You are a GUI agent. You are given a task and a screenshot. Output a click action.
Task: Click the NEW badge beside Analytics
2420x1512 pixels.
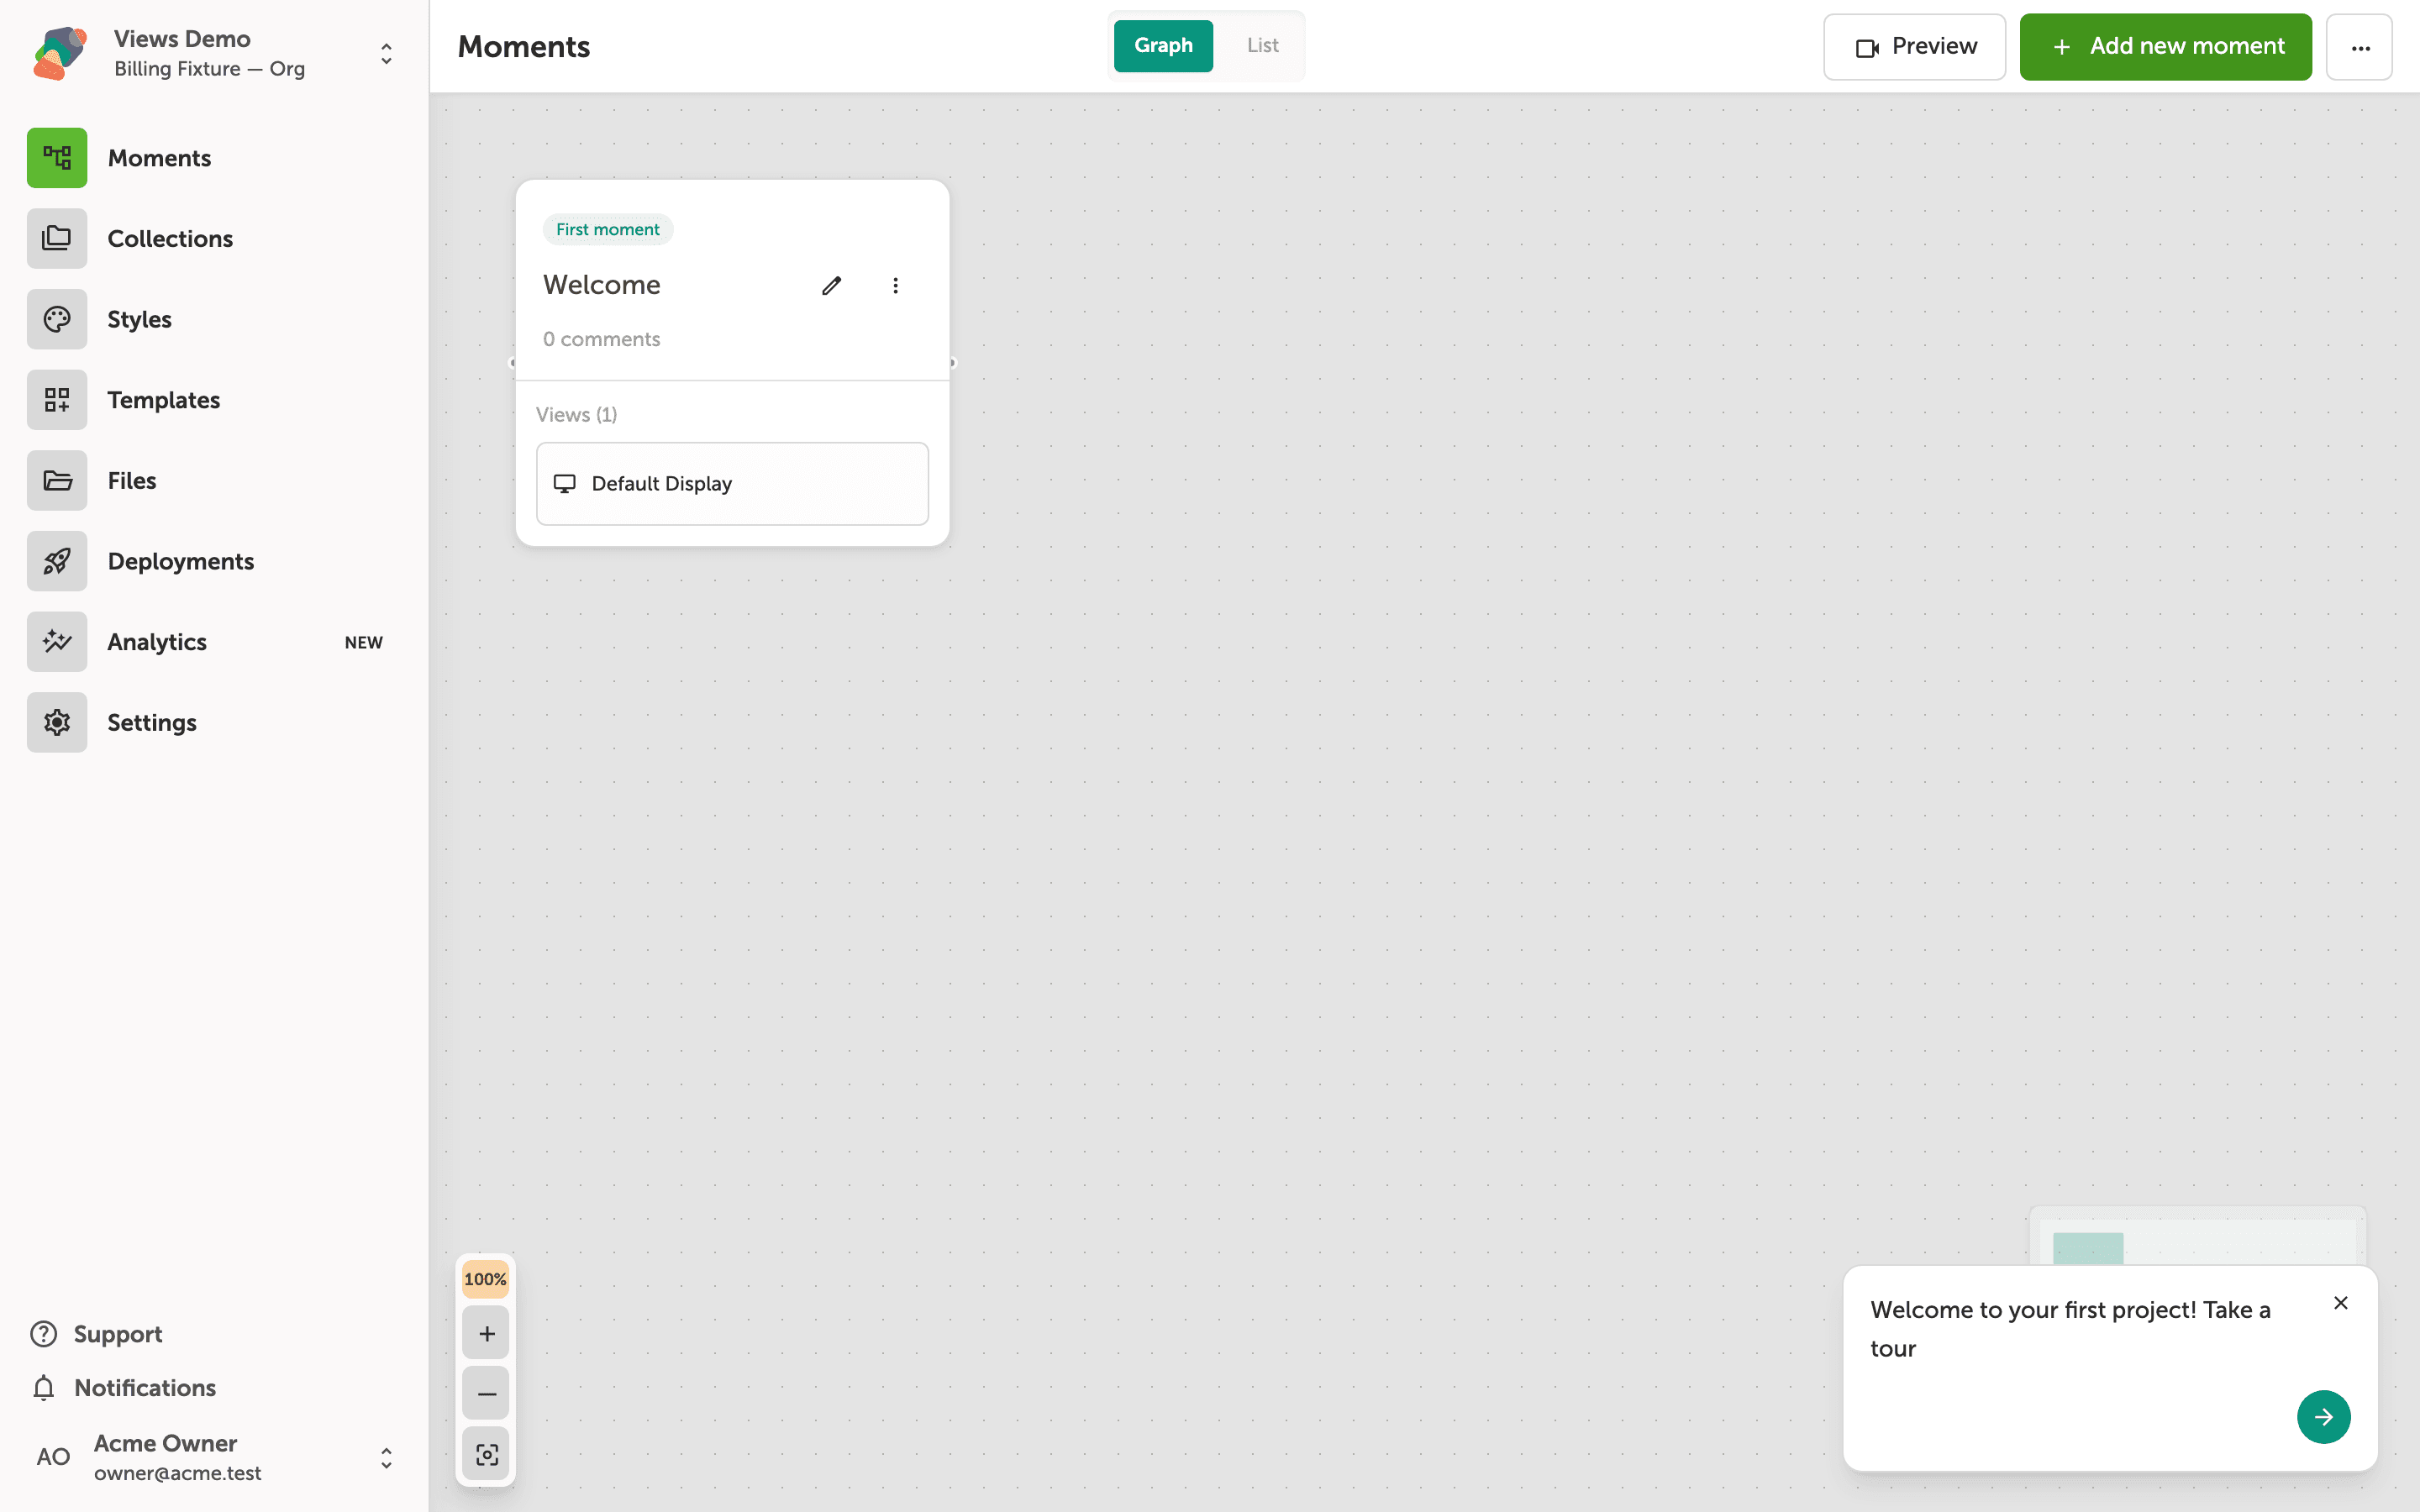pyautogui.click(x=364, y=643)
